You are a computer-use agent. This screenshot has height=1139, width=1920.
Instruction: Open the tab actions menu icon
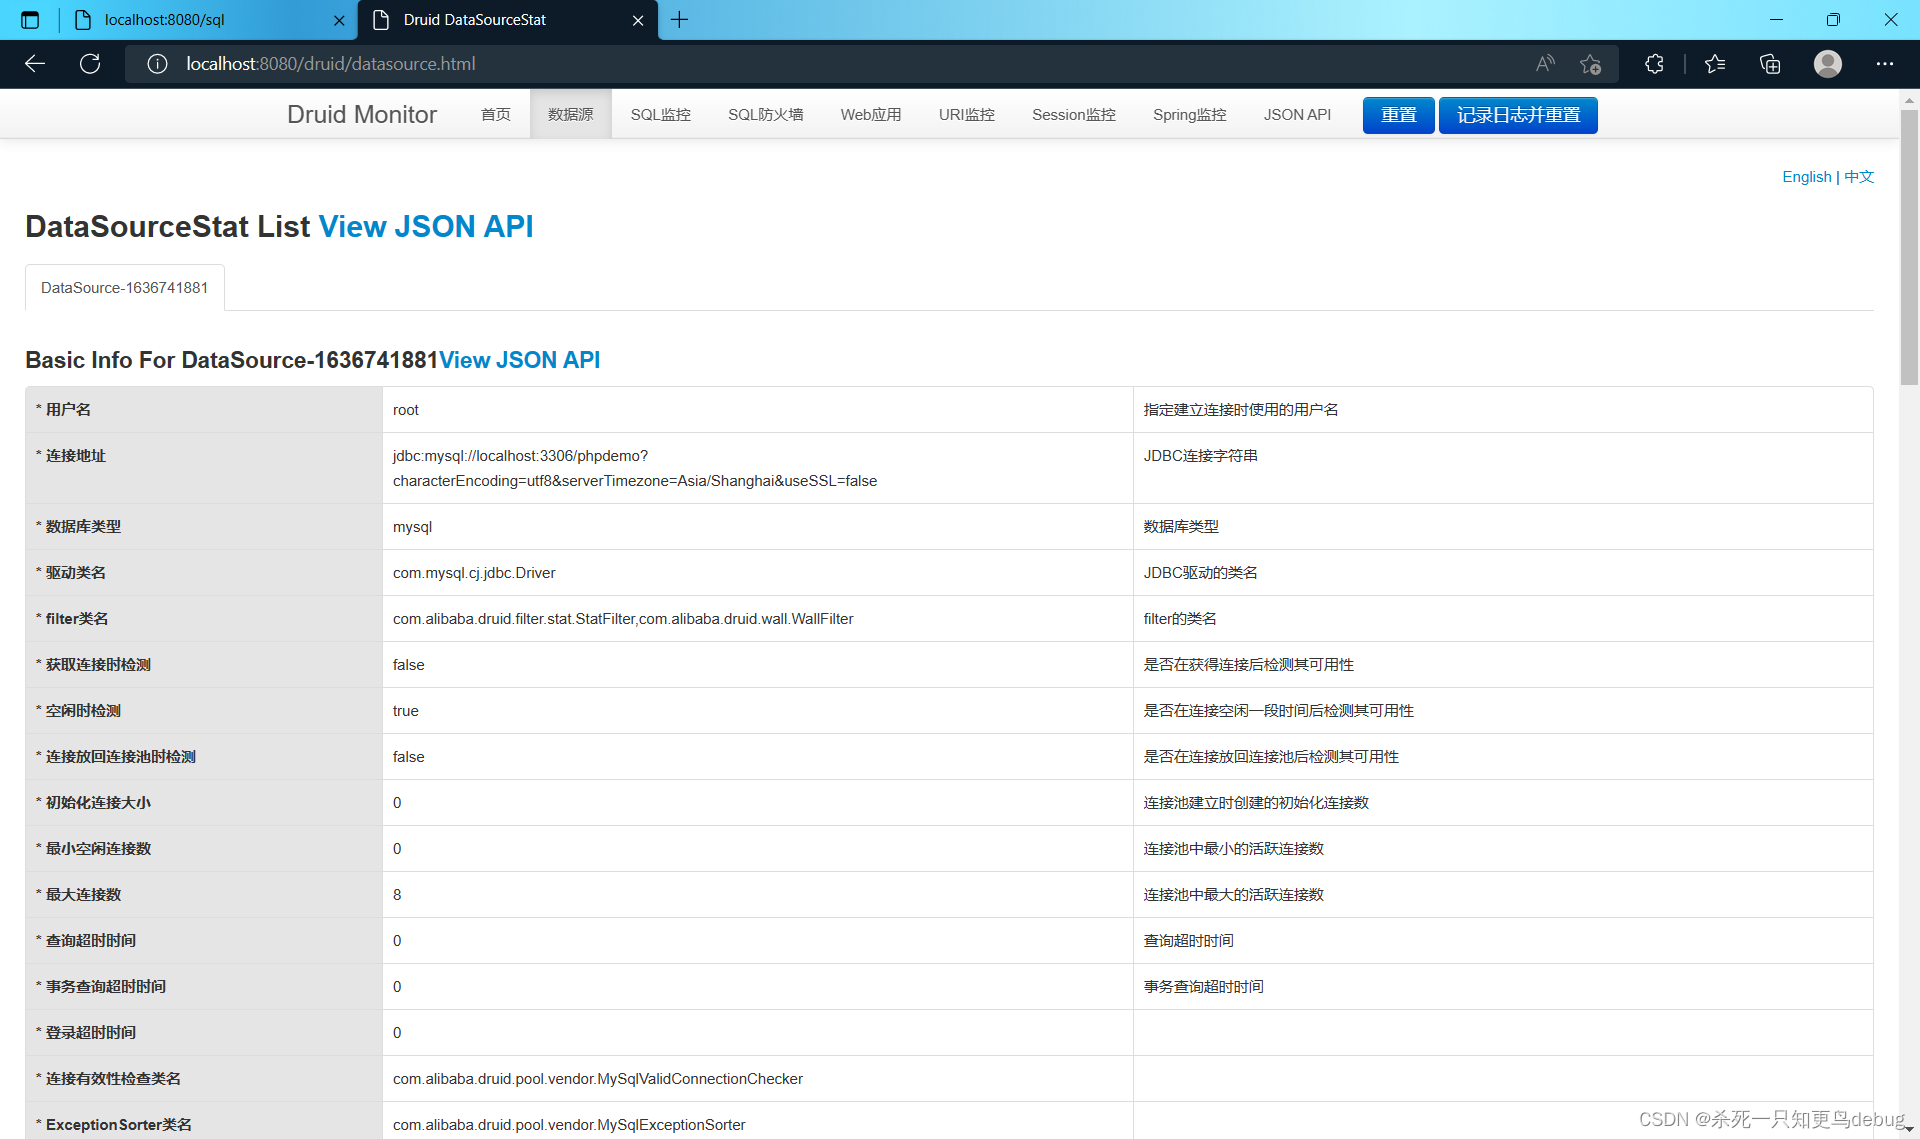pos(30,20)
